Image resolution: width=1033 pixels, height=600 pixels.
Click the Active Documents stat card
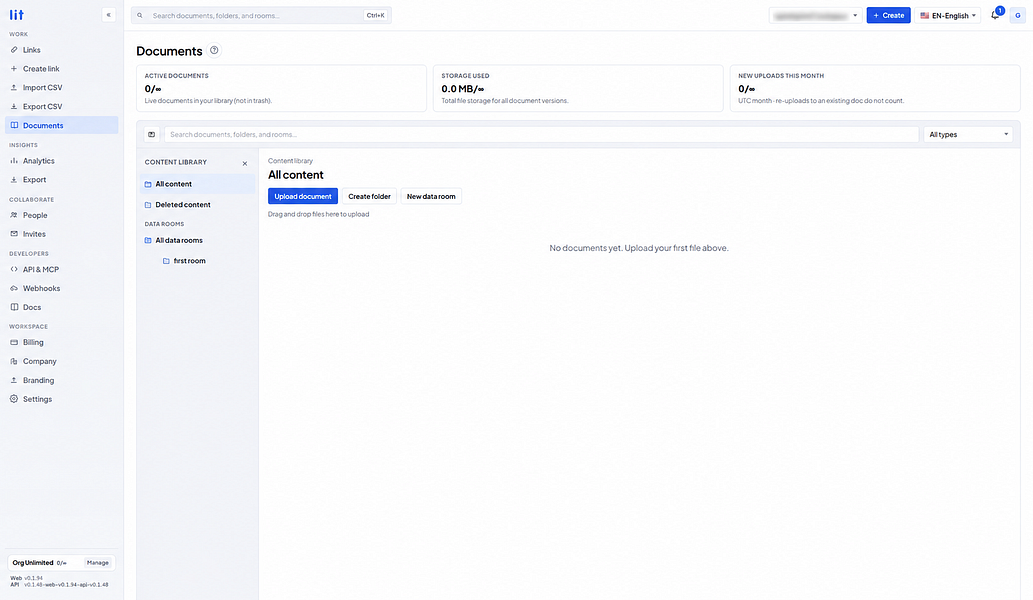pyautogui.click(x=281, y=88)
